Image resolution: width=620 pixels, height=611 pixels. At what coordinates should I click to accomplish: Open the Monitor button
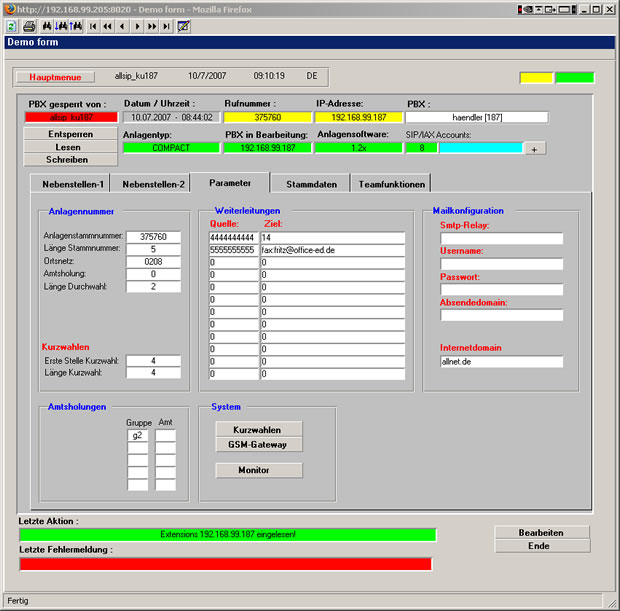click(259, 470)
